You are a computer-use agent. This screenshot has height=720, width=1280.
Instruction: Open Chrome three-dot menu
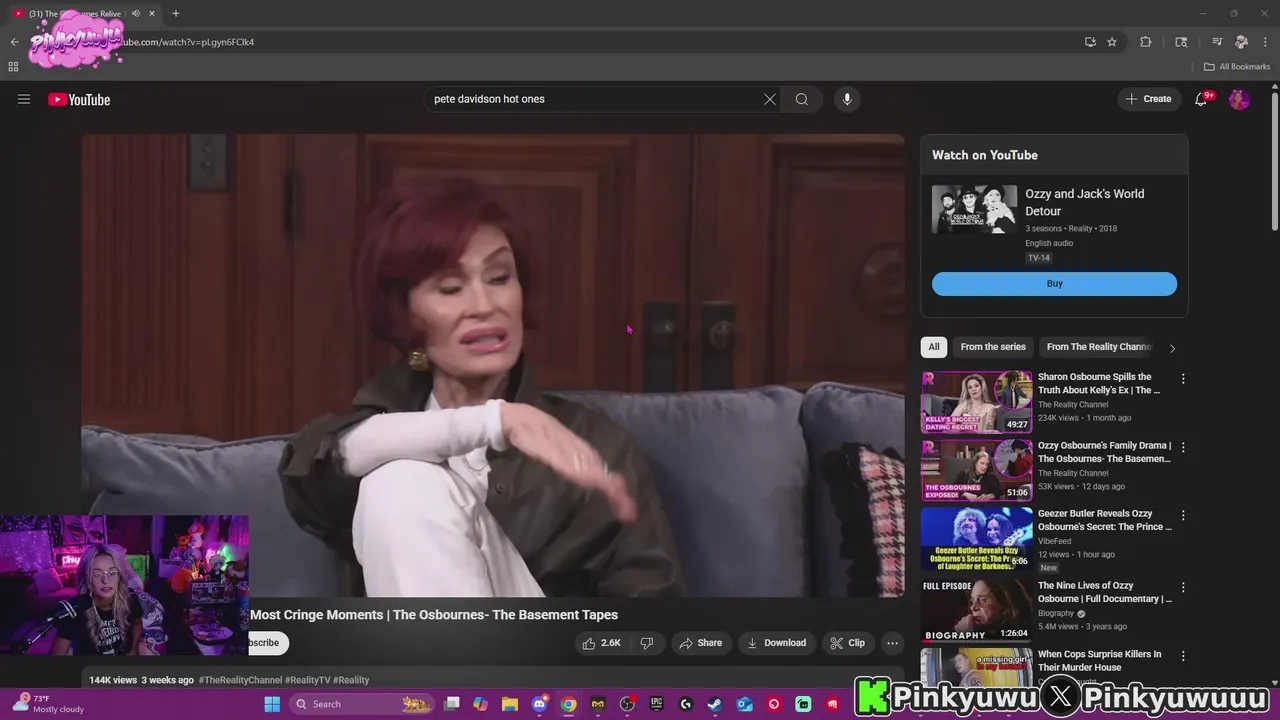[1264, 42]
